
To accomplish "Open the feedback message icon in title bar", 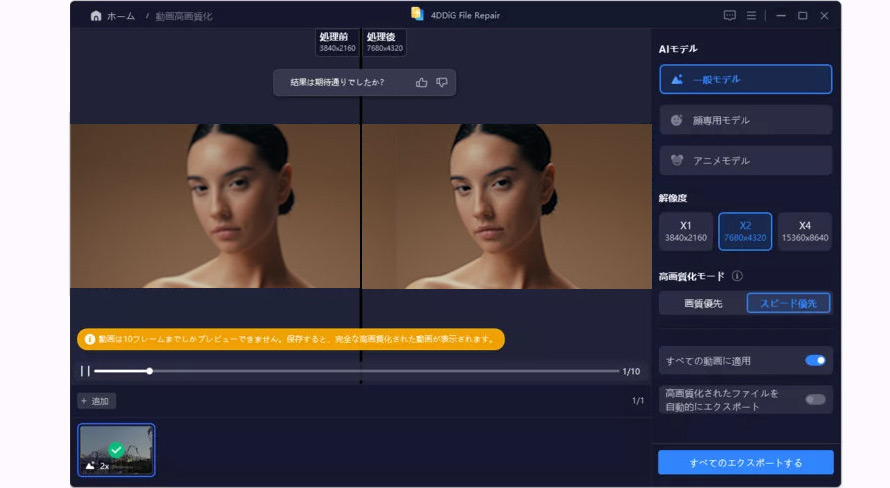I will pos(729,16).
